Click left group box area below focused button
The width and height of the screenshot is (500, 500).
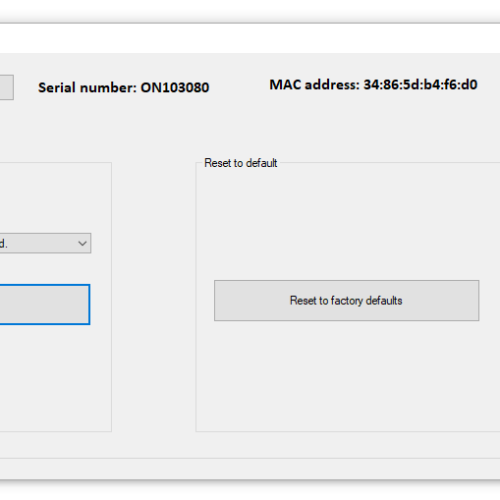(x=53, y=377)
